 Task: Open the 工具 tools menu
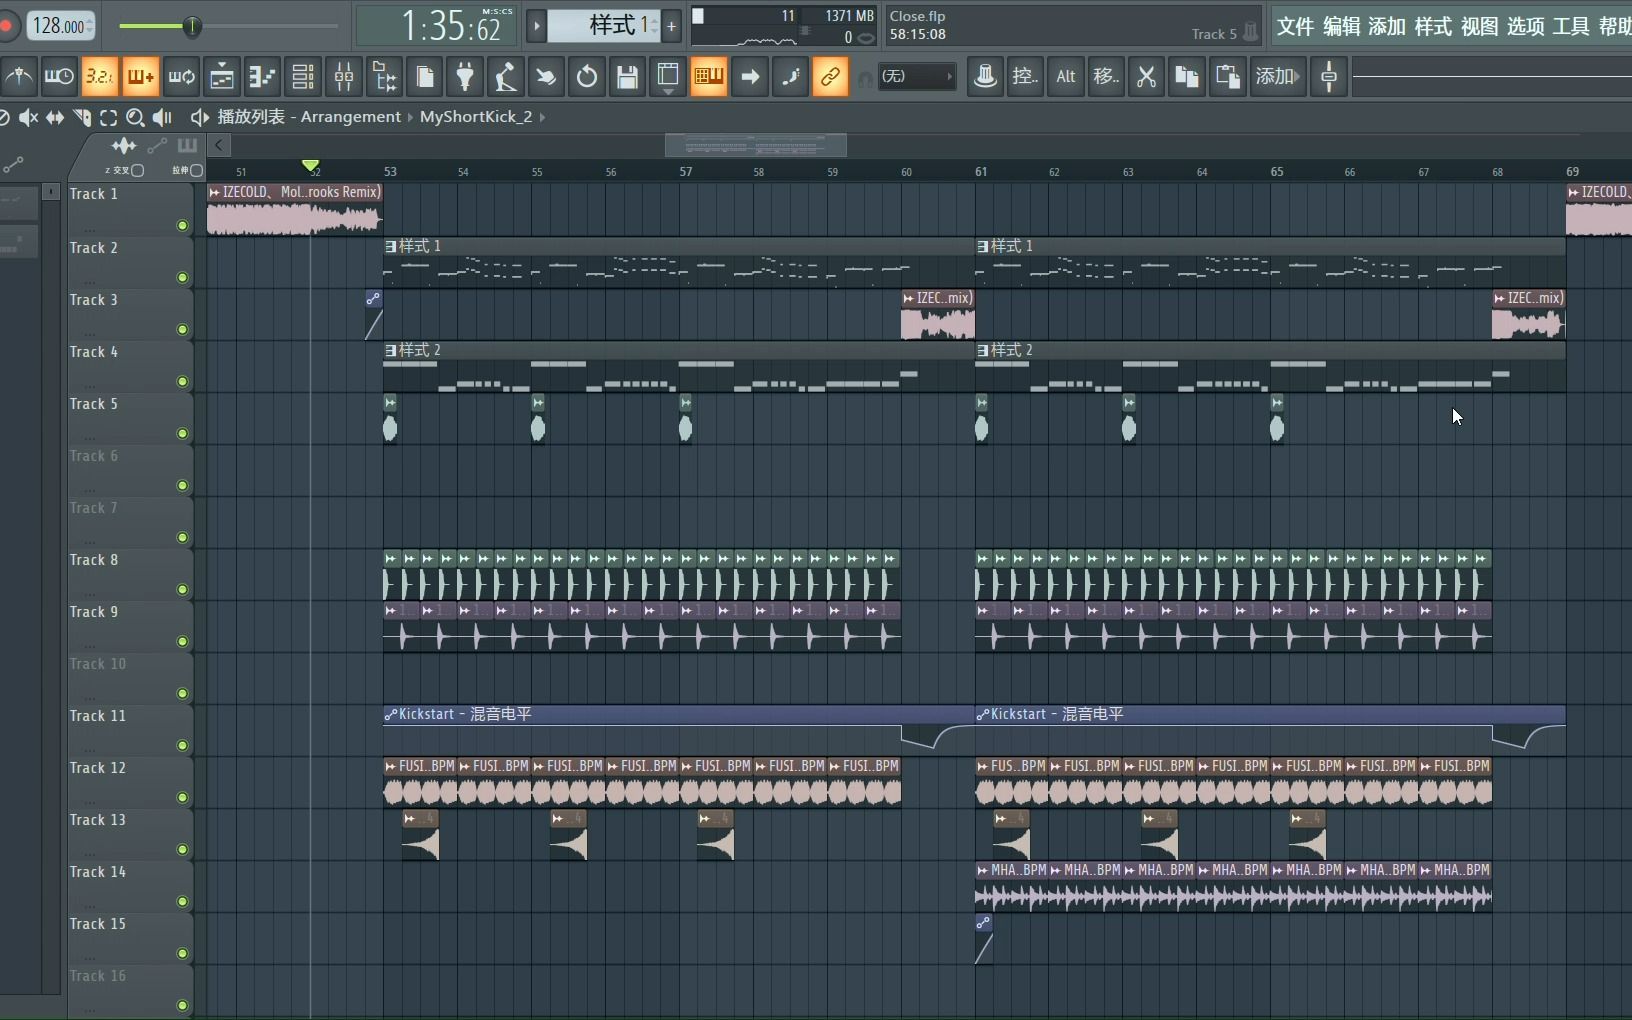click(1571, 27)
